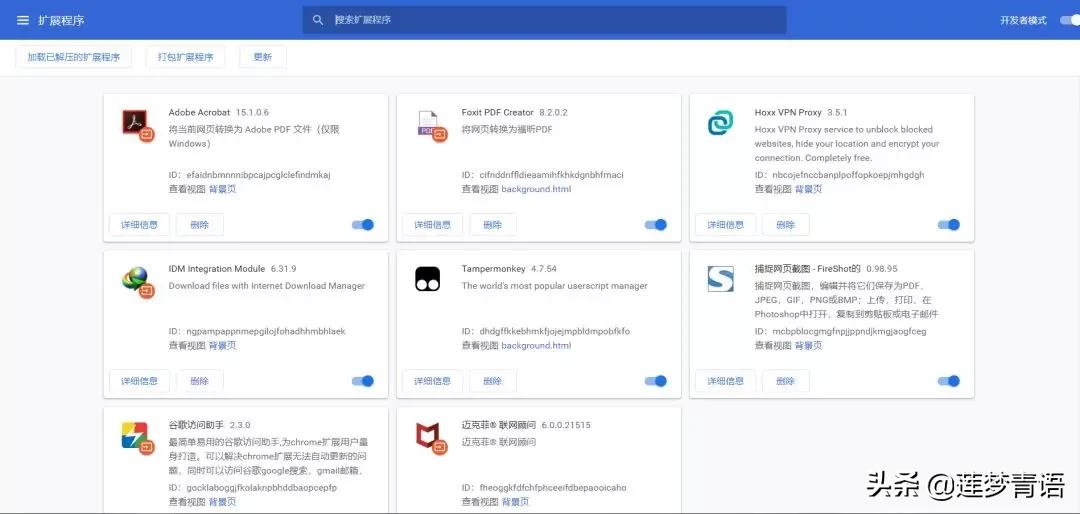
Task: Click the 扩展程序 page title
Action: point(61,20)
